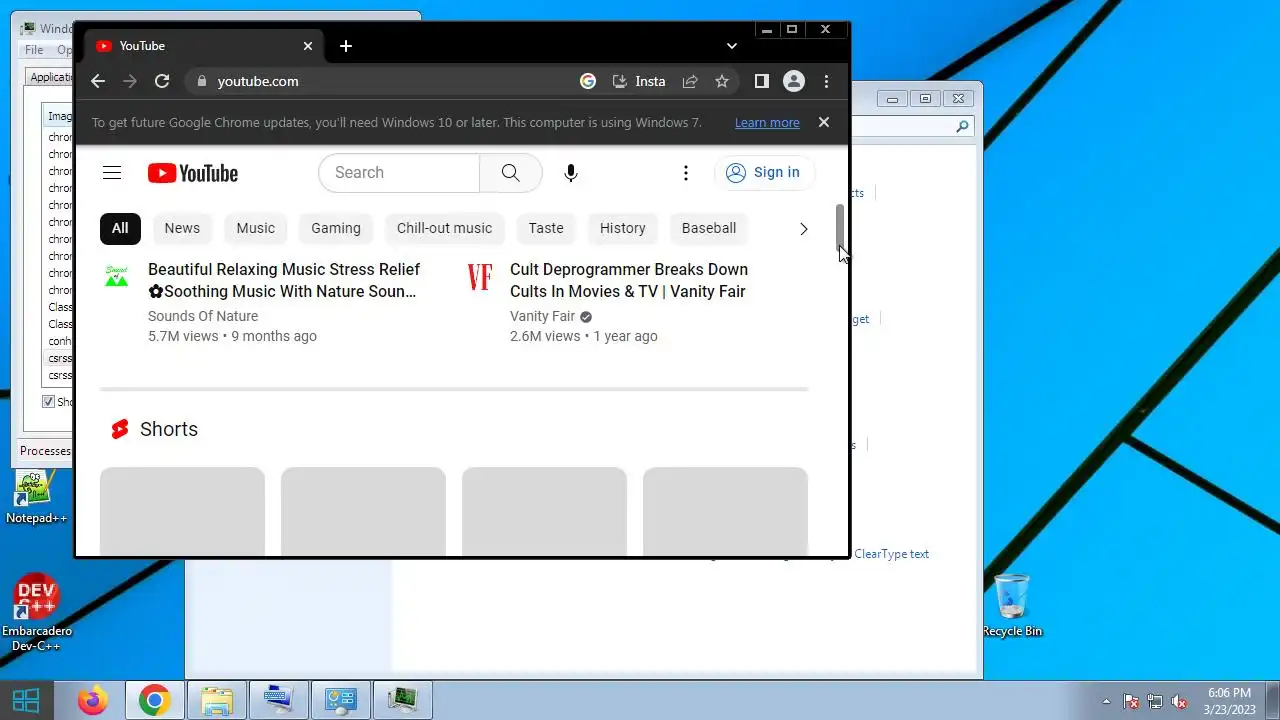Image resolution: width=1280 pixels, height=720 pixels.
Task: Bookmark this tab with the star icon
Action: [722, 81]
